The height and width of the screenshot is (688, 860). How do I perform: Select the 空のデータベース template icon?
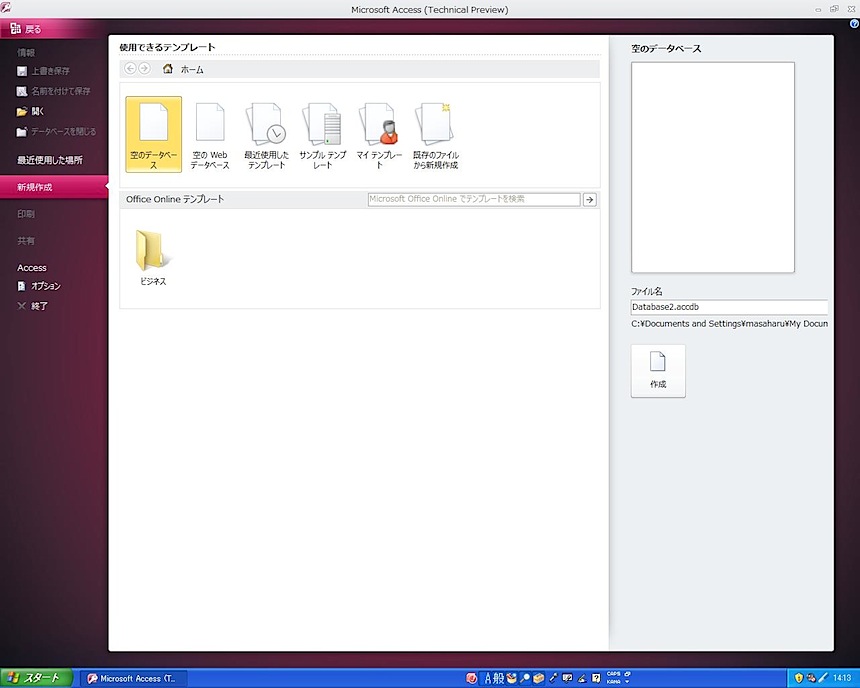(153, 134)
